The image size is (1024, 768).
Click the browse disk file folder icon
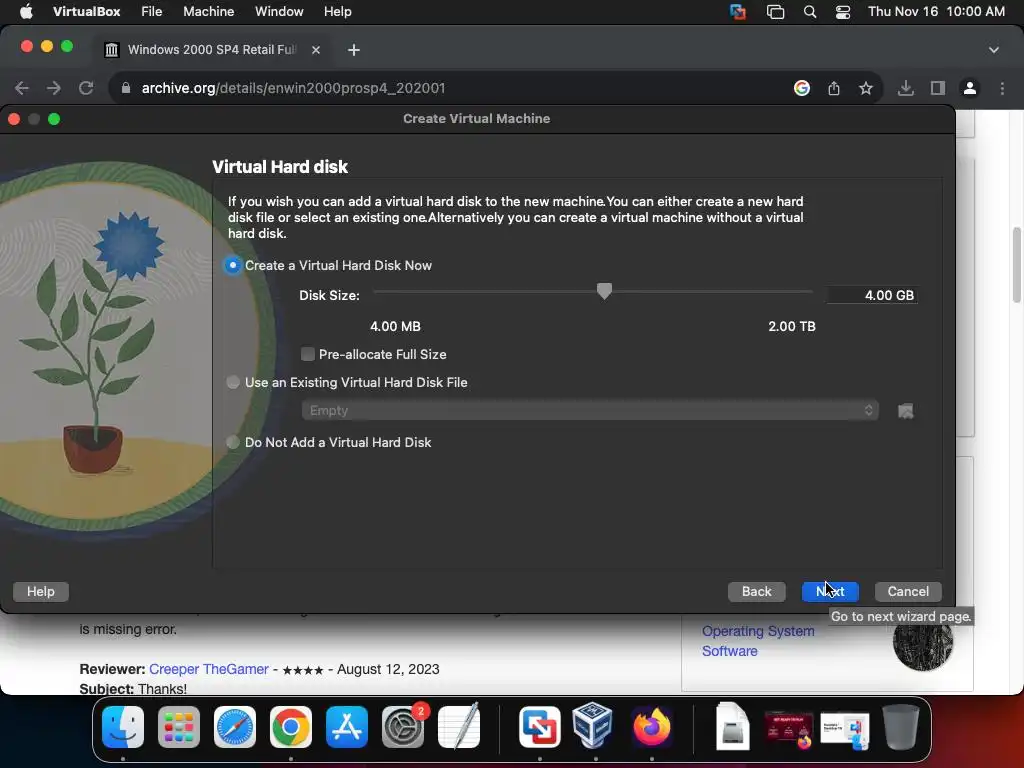905,411
